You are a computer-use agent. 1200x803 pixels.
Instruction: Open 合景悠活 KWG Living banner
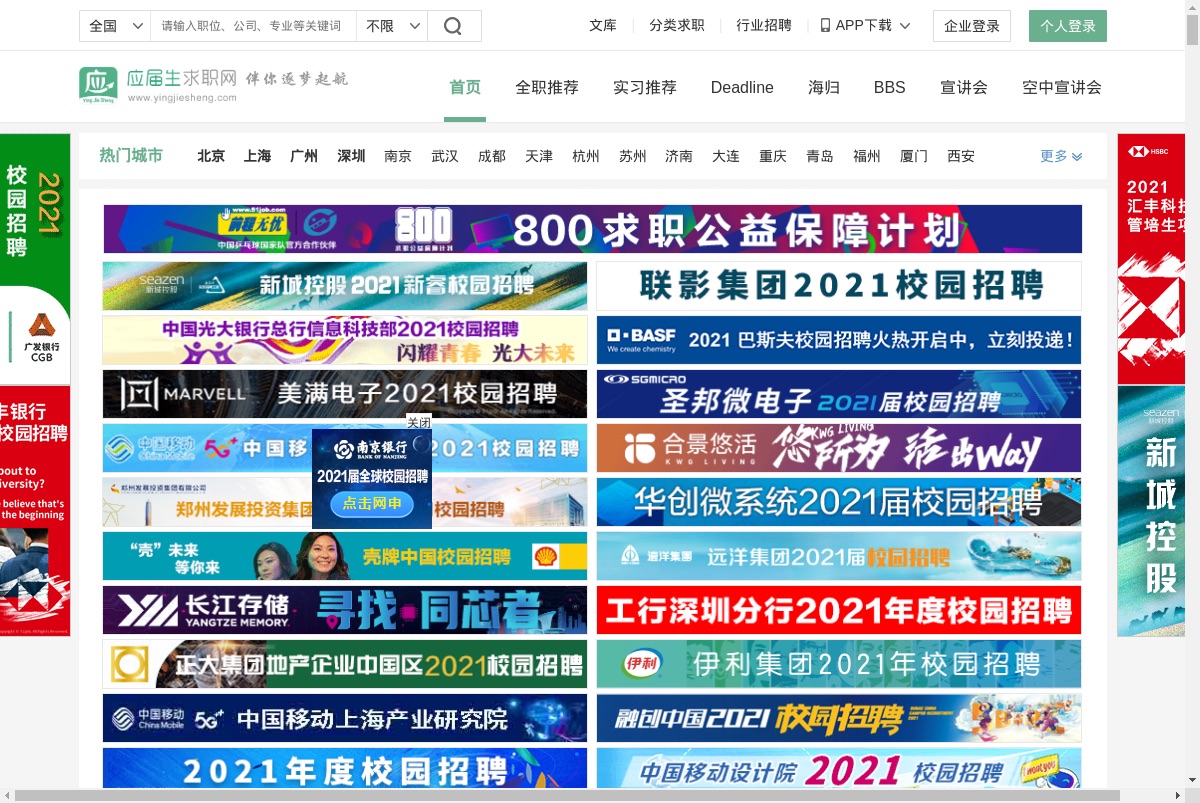click(x=839, y=448)
